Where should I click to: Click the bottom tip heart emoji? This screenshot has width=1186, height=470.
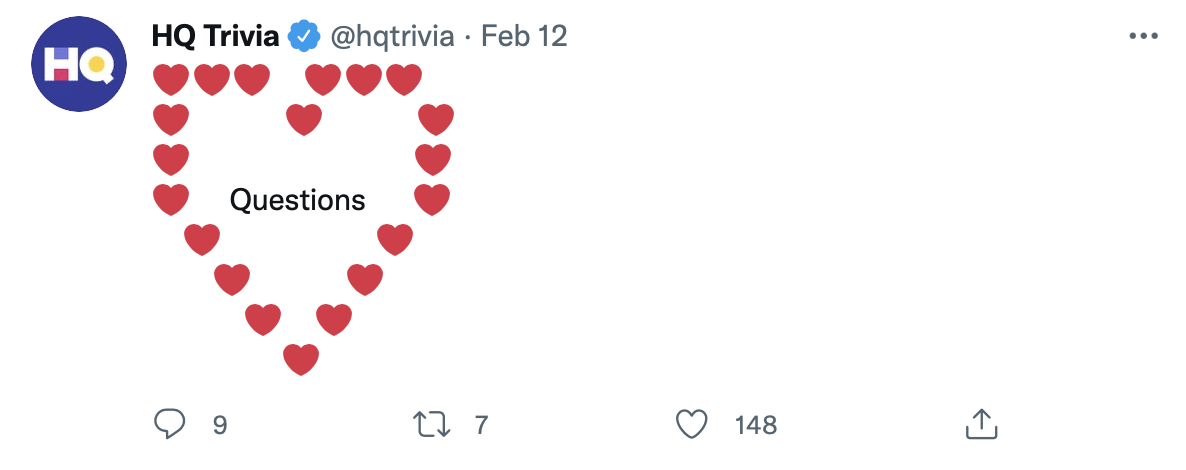click(x=301, y=359)
